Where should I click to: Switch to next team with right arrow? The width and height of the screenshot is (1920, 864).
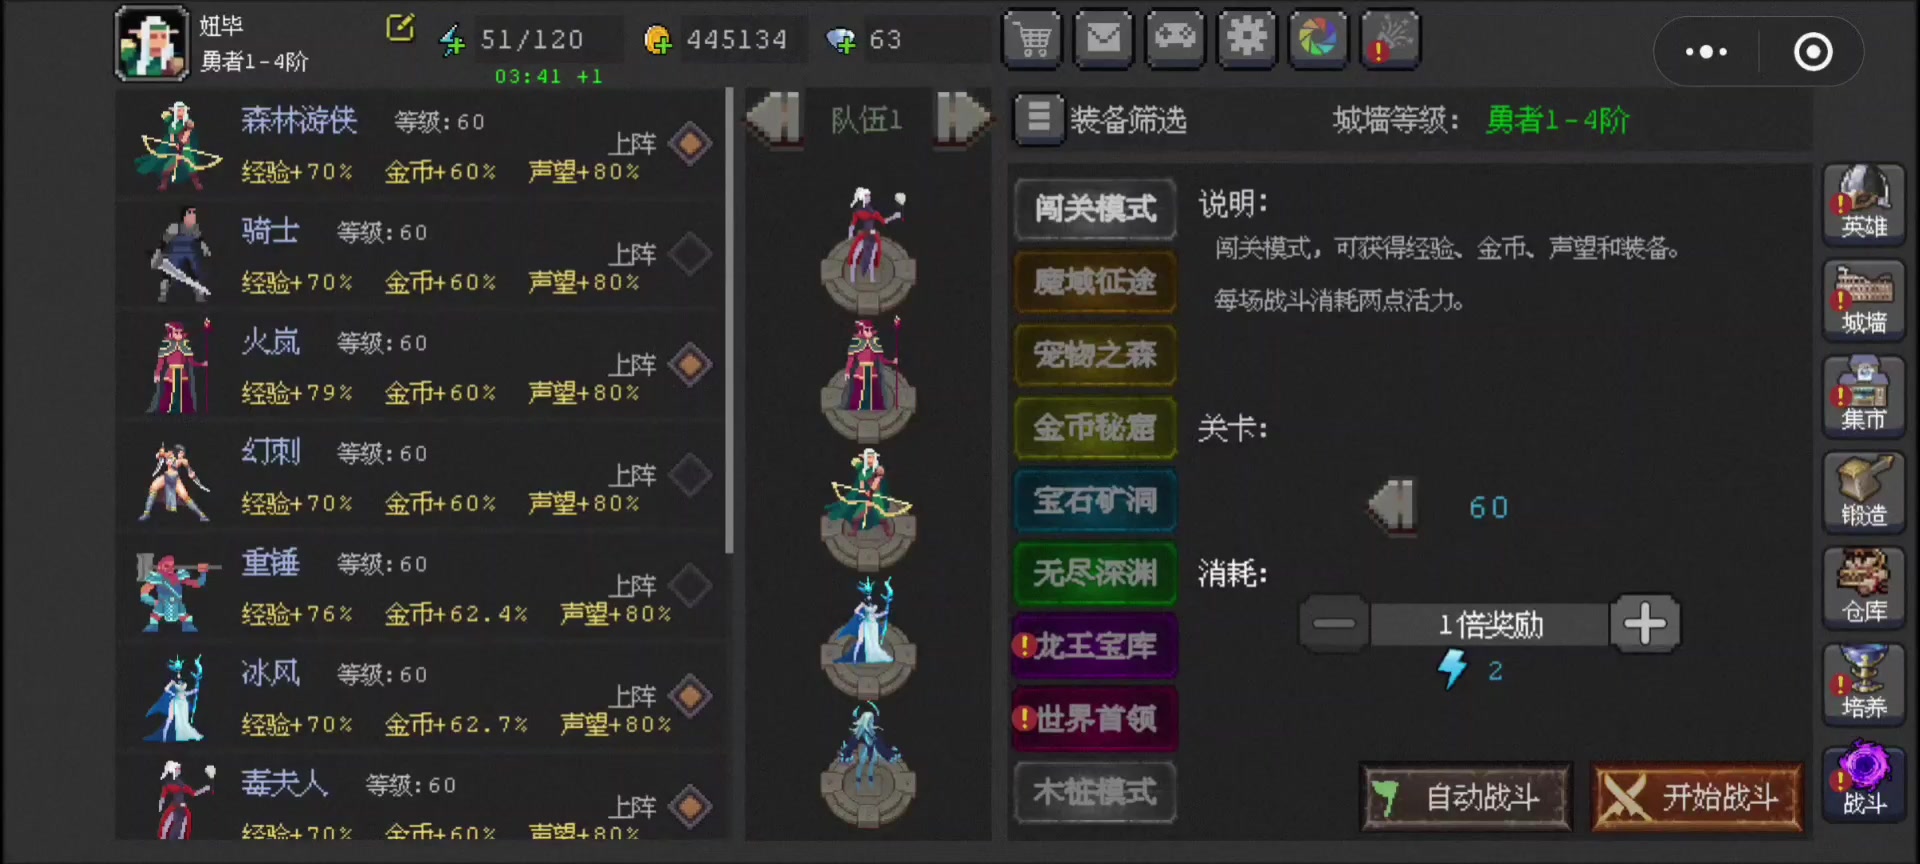coord(962,119)
